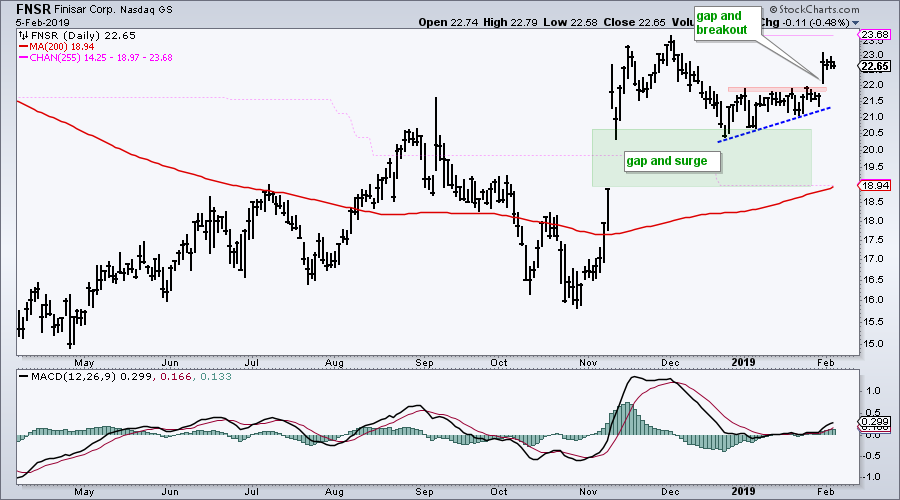Viewport: 900px width, 500px height.
Task: Click the gap and surge annotation text
Action: click(x=666, y=161)
